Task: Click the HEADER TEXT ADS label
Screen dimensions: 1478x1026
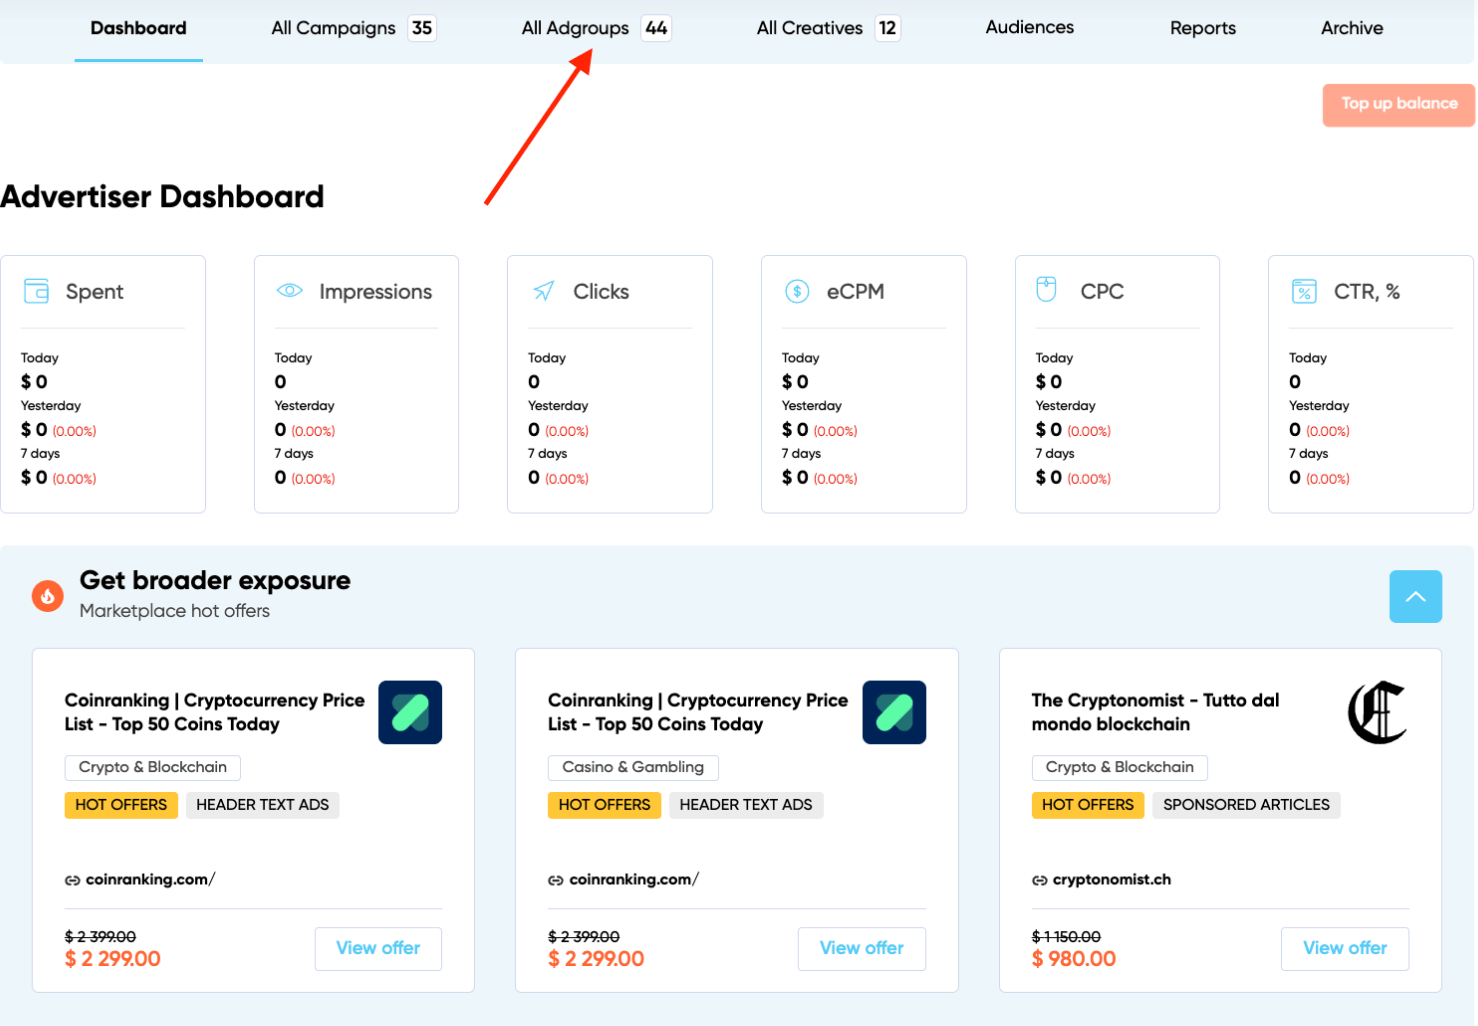Action: click(x=262, y=805)
